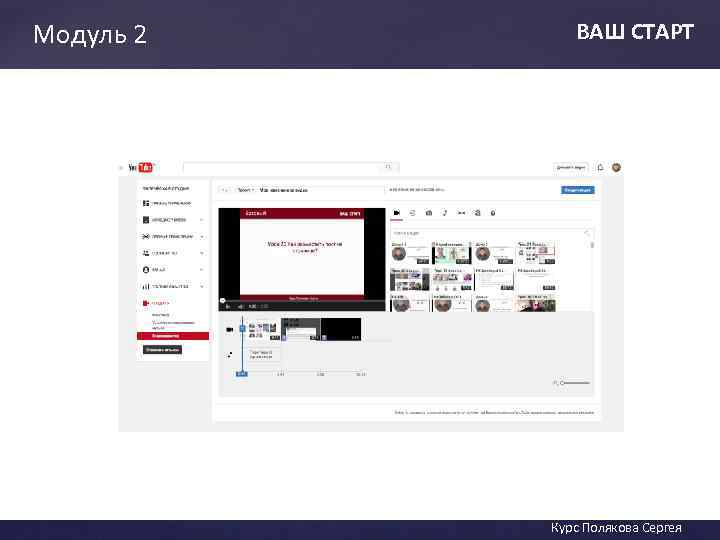Expand the Analytics section chevron
Screen dimensions: 720x540
201,287
